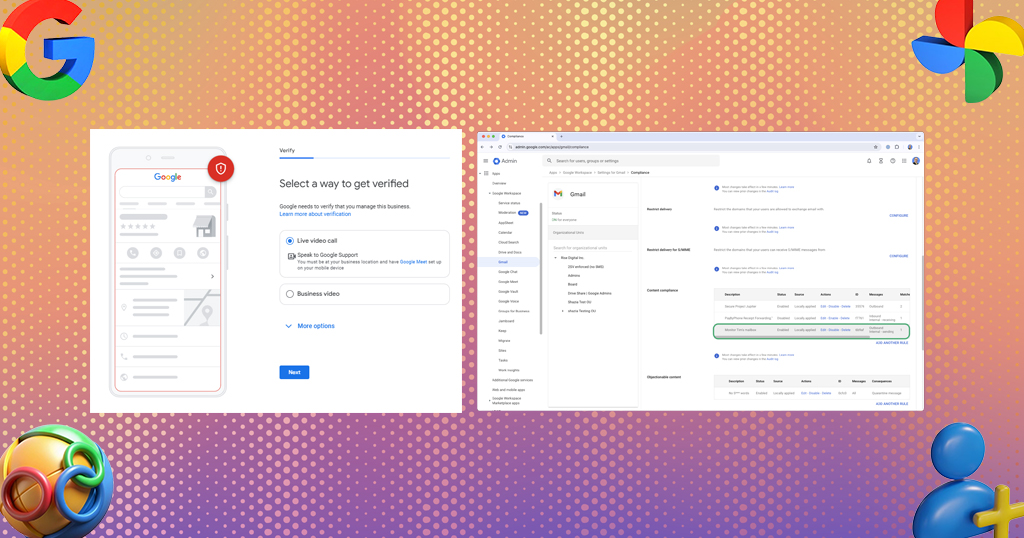Switch to the Compliance browser tab
1024x538 pixels.
point(528,136)
